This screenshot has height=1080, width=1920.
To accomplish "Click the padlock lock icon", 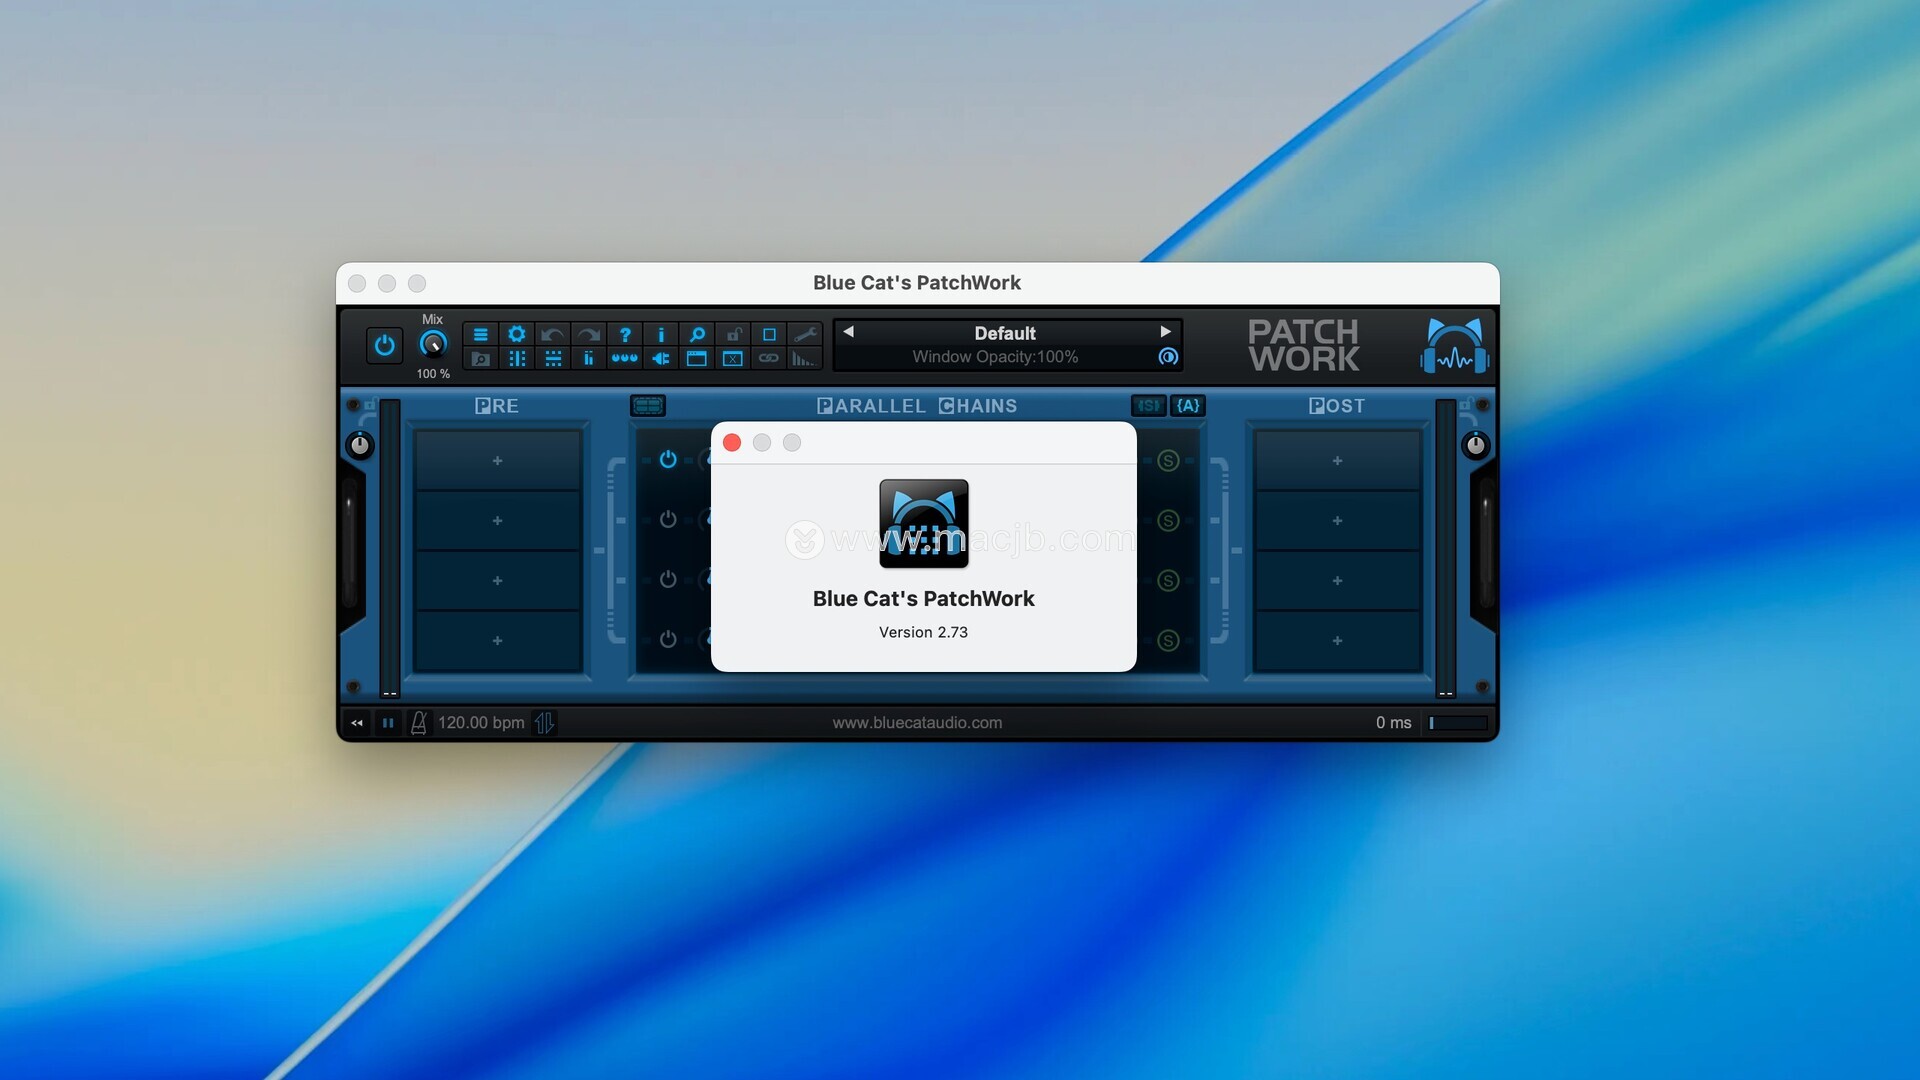I will tap(733, 334).
